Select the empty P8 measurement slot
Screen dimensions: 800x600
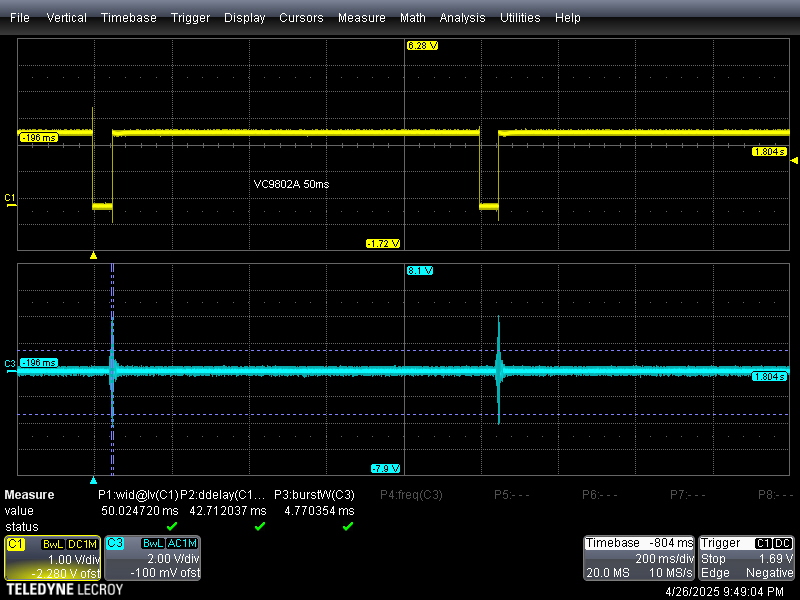pyautogui.click(x=776, y=495)
